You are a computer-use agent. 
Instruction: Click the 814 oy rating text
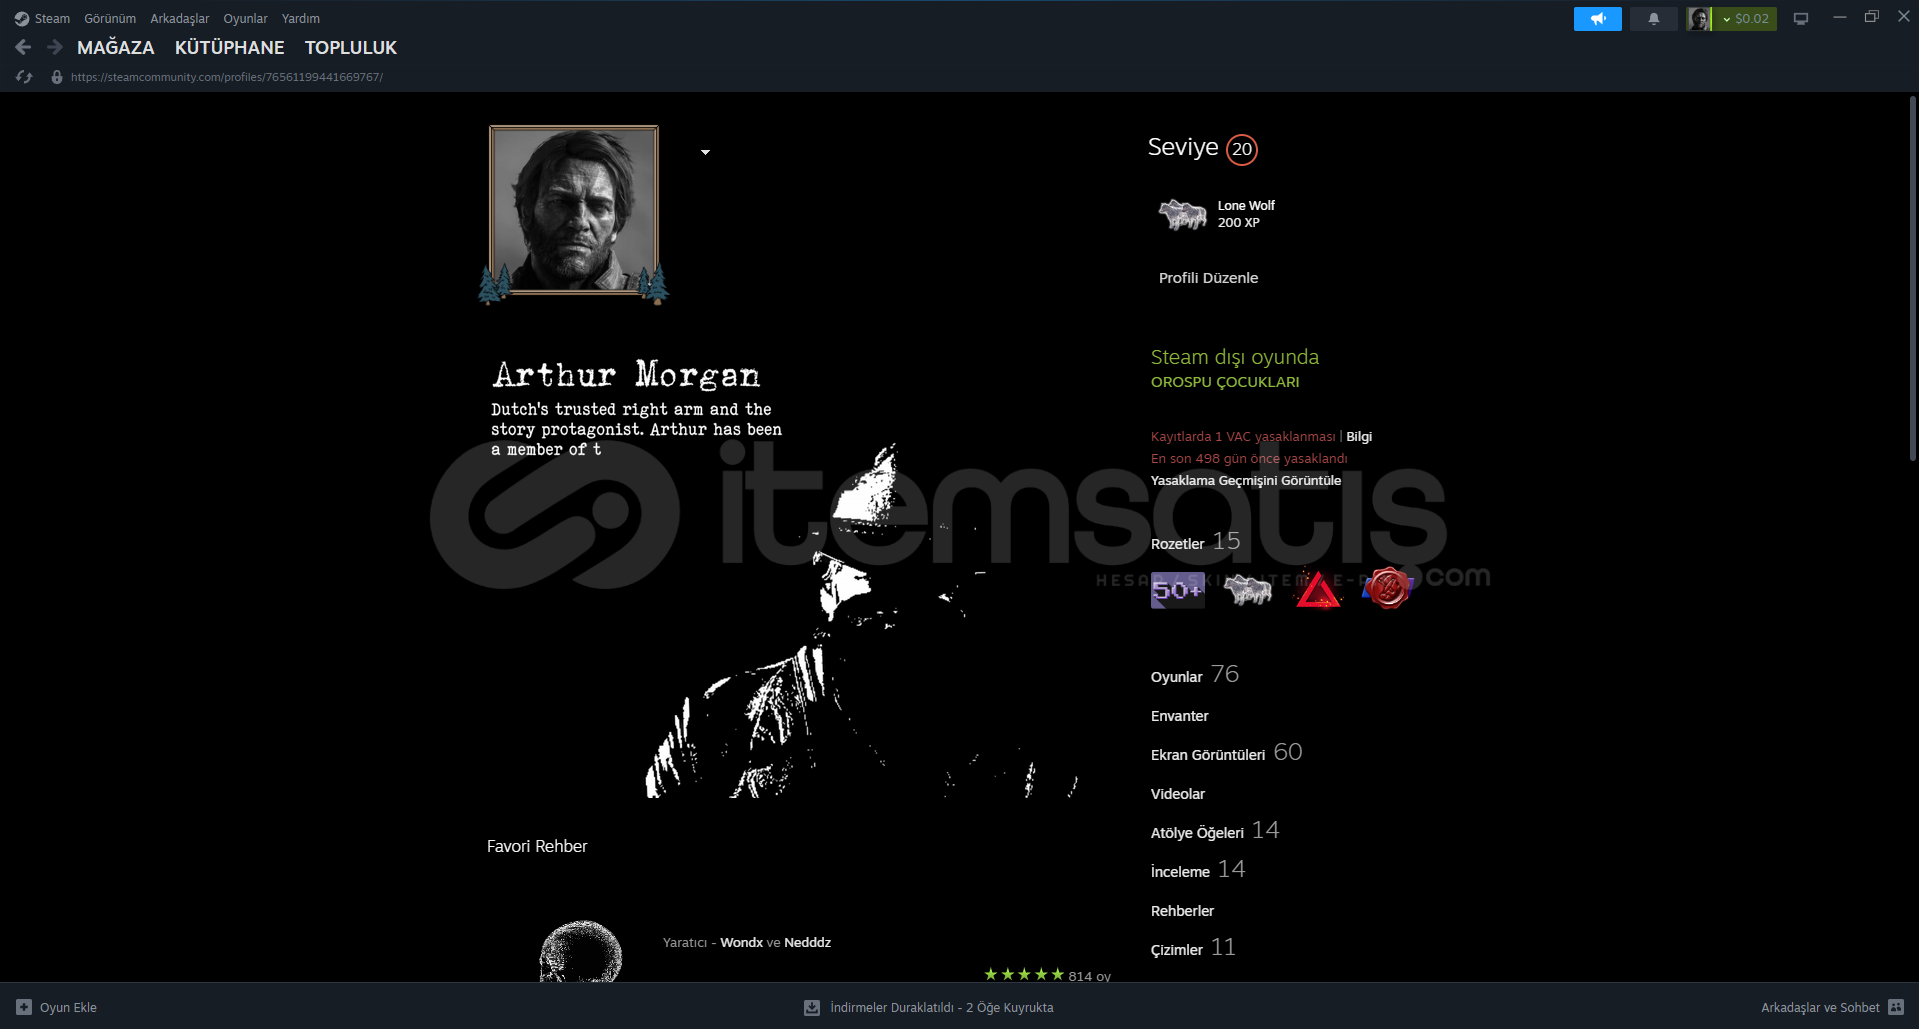tap(1089, 976)
